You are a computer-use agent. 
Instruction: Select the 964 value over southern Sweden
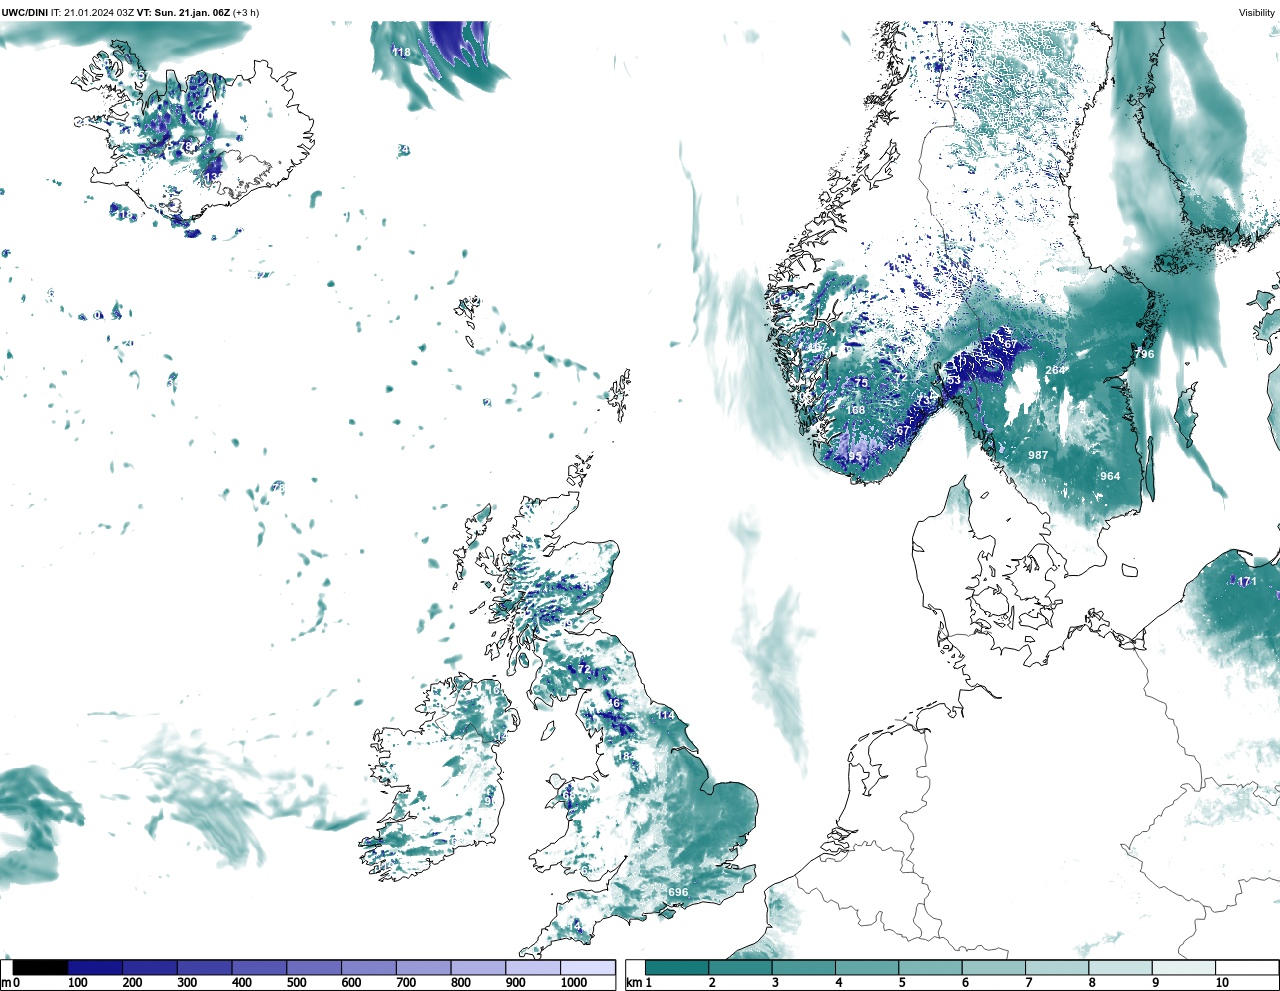point(1110,476)
